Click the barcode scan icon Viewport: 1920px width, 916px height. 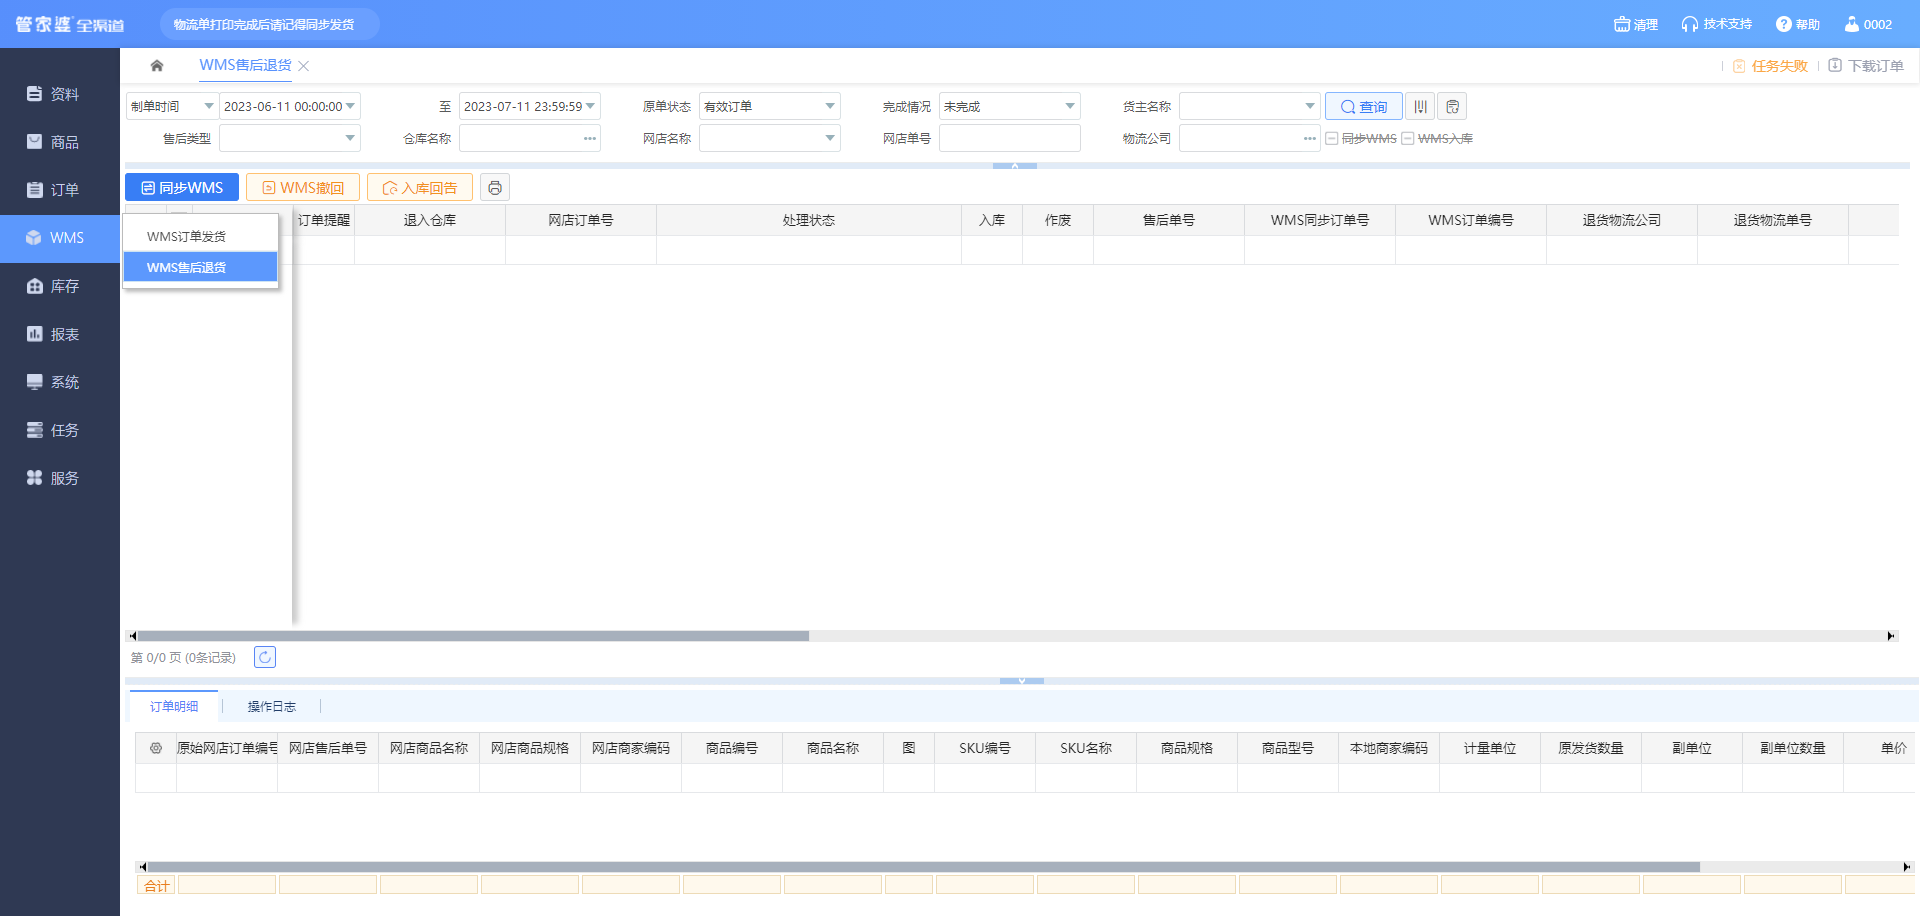point(1420,107)
